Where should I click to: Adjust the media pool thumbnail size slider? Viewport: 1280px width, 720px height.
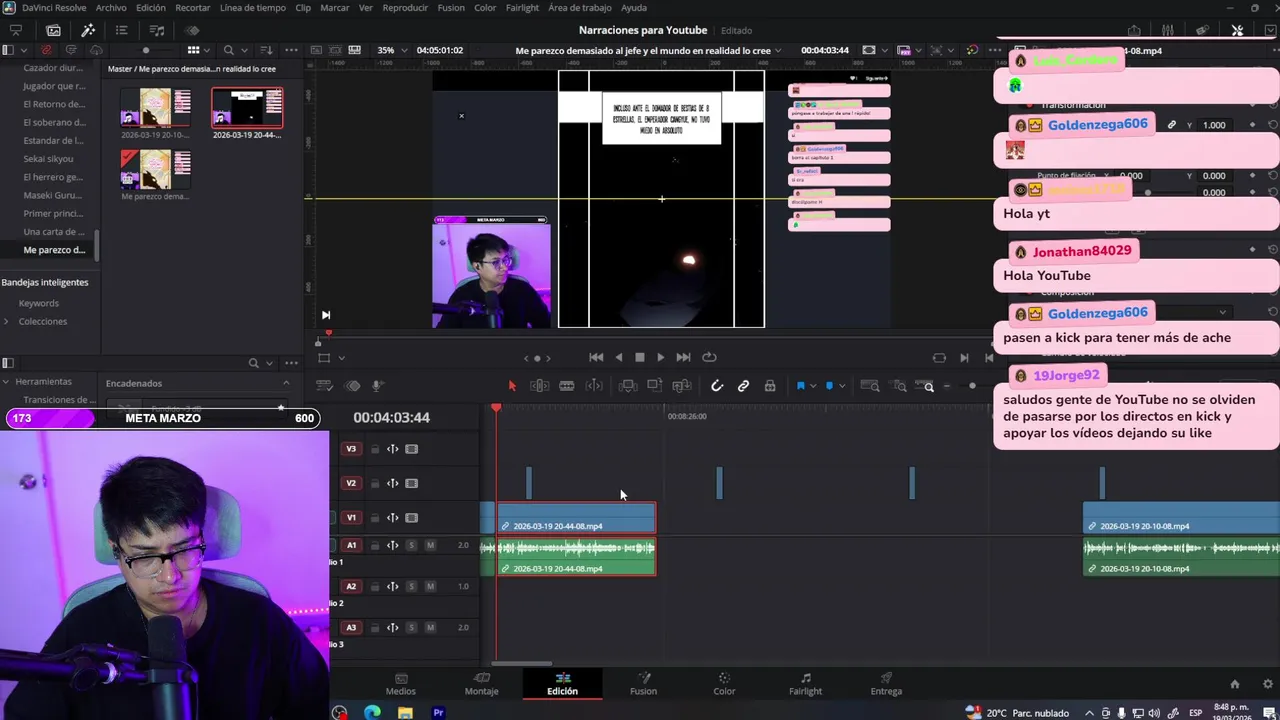point(146,50)
